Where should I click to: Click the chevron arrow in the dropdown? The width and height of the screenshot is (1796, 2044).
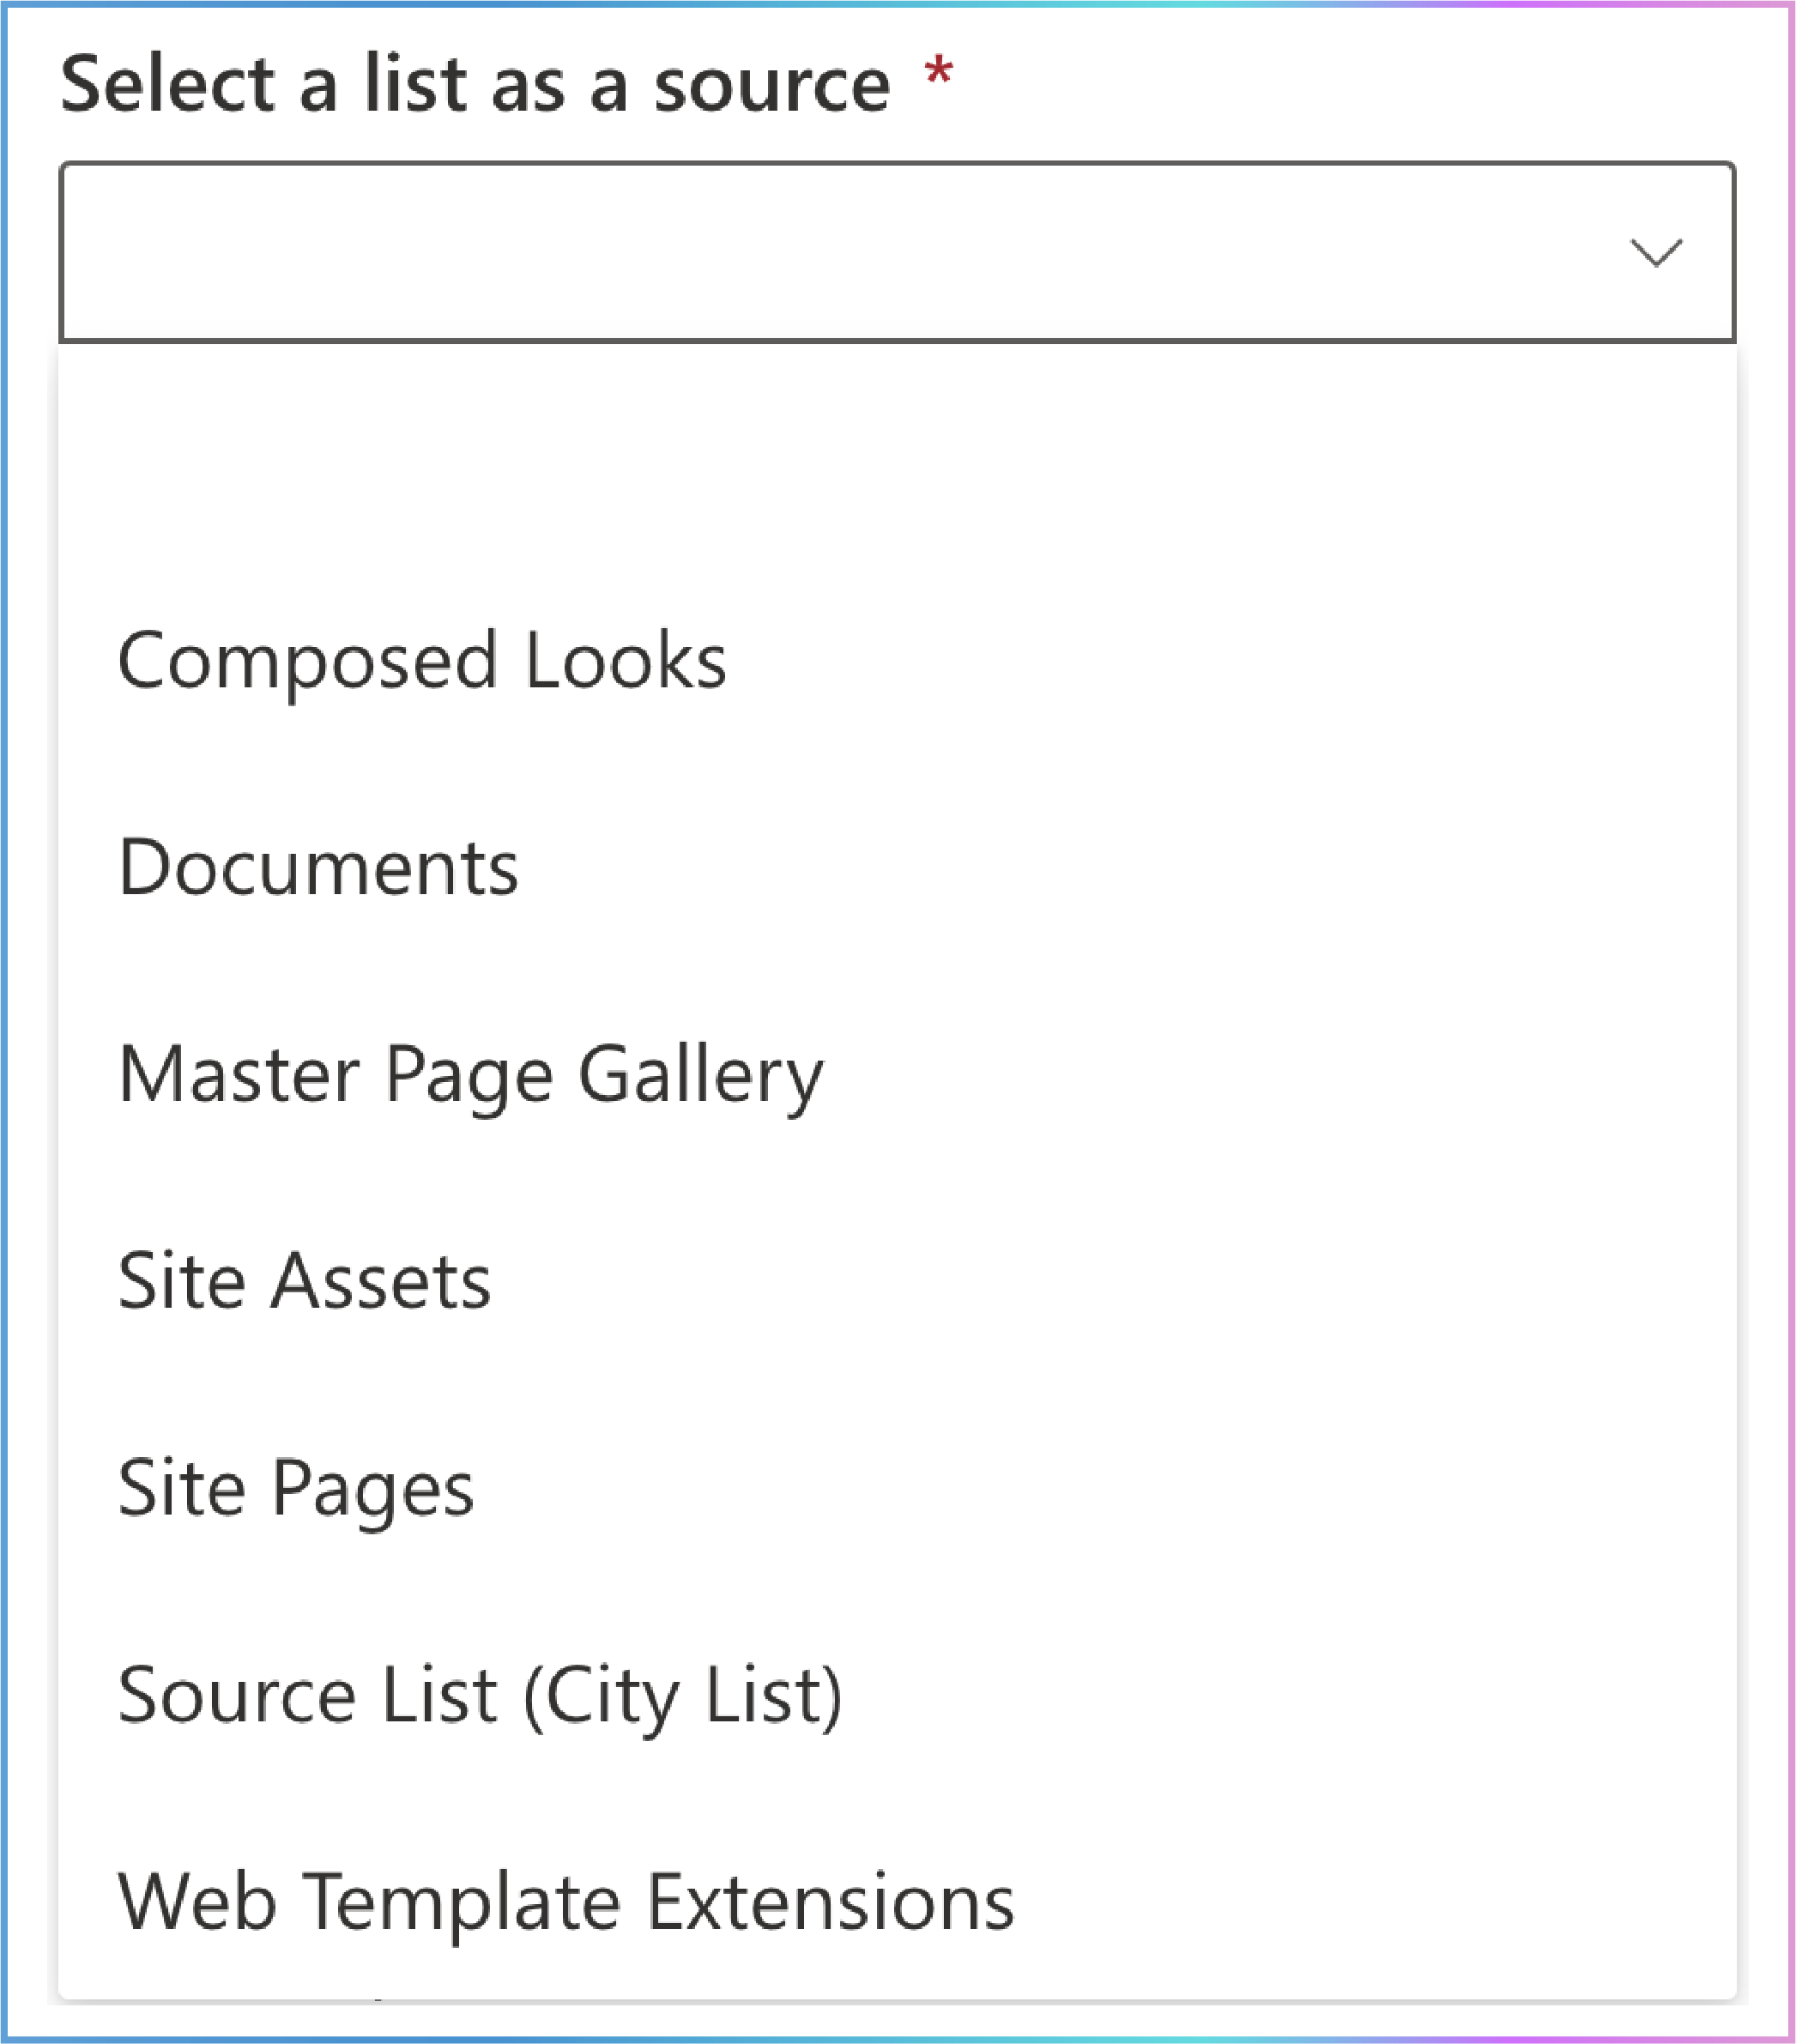pyautogui.click(x=1656, y=252)
